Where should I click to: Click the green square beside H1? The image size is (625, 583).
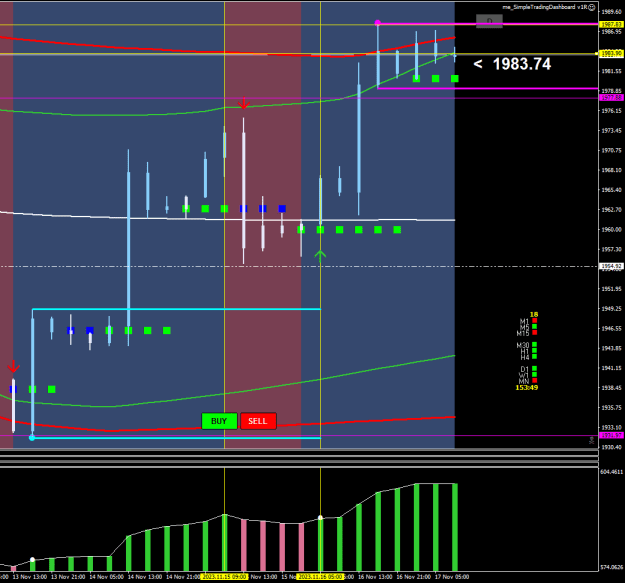535,351
